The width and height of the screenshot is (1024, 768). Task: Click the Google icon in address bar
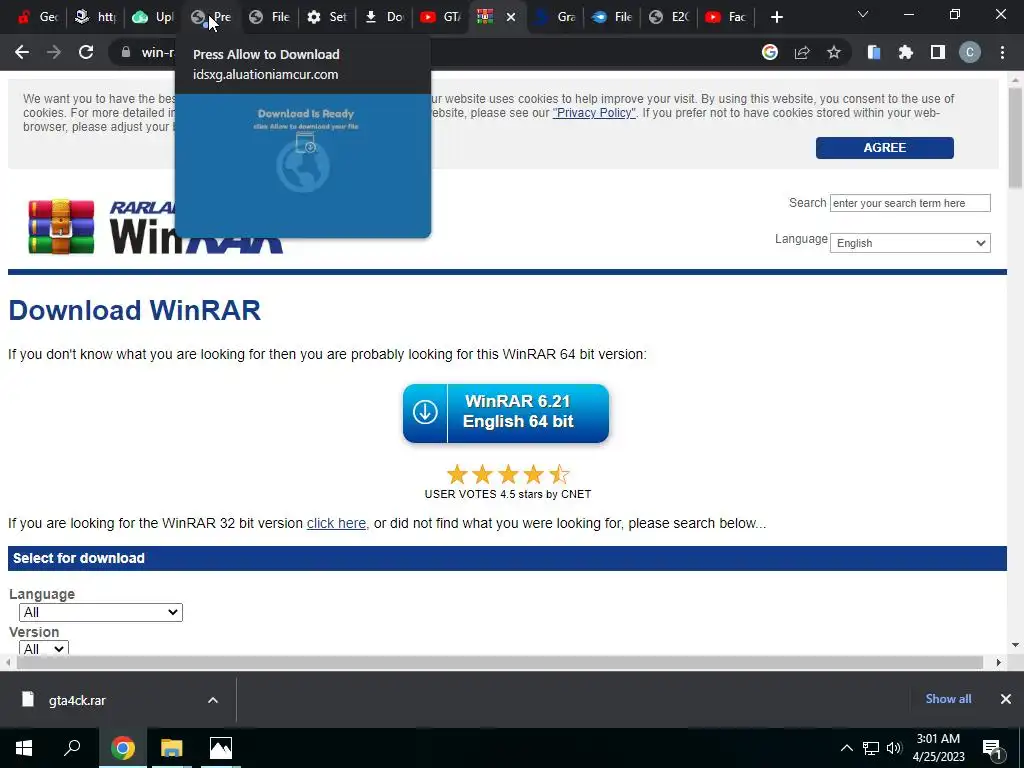pos(770,52)
